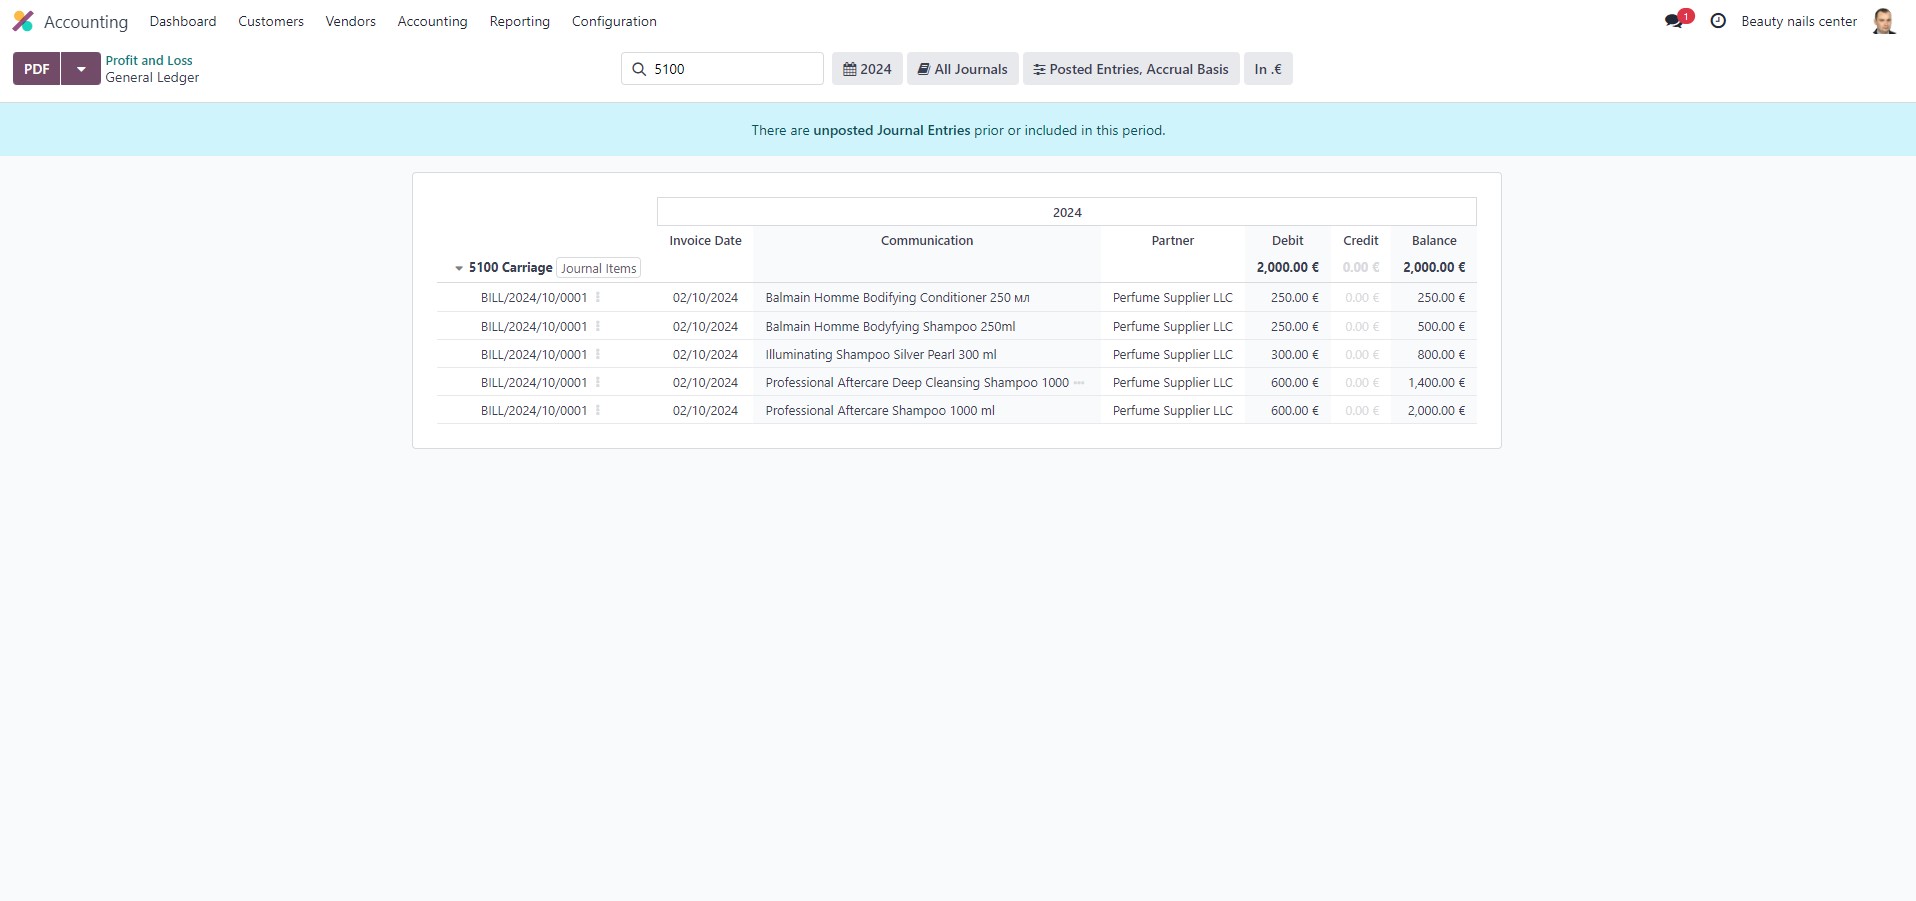Viewport: 1916px width, 901px height.
Task: Open options menu for Illuminating Shampoo Silver Pearl row
Action: coord(598,354)
